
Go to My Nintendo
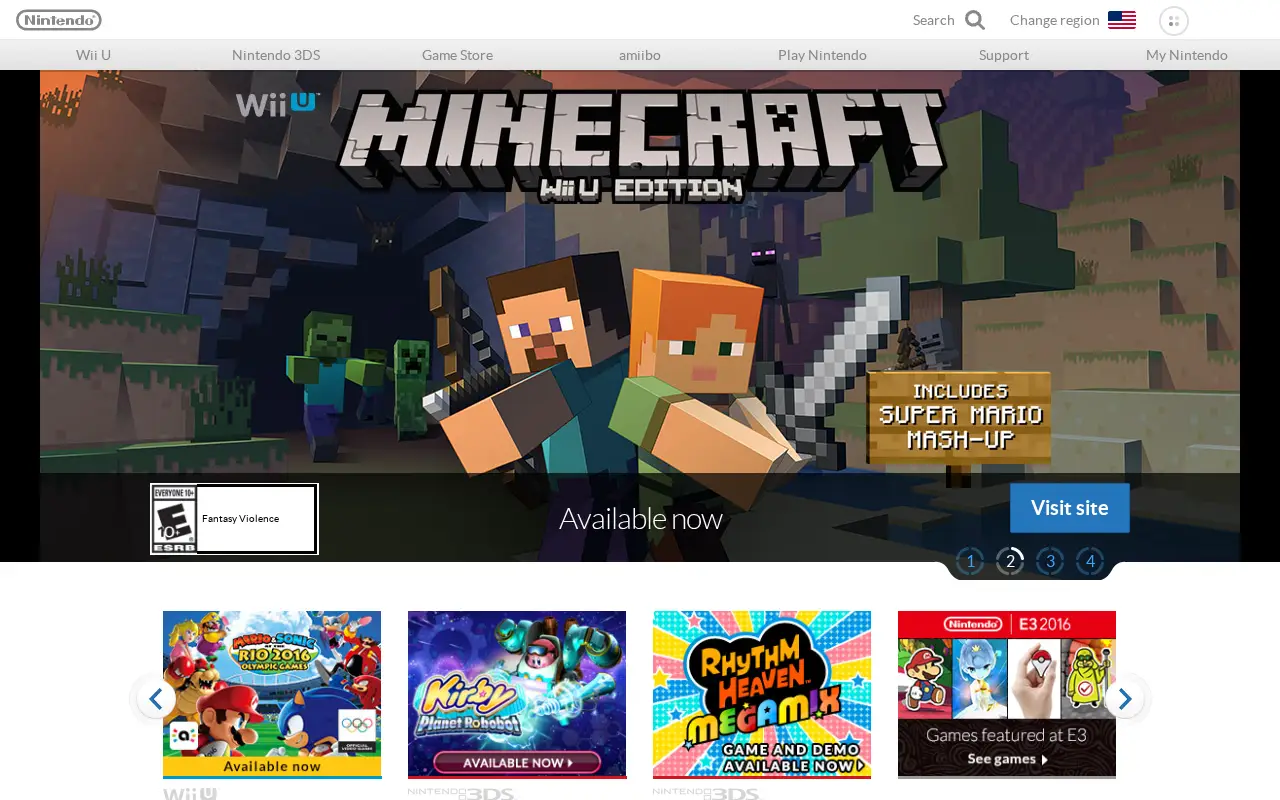pyautogui.click(x=1187, y=55)
